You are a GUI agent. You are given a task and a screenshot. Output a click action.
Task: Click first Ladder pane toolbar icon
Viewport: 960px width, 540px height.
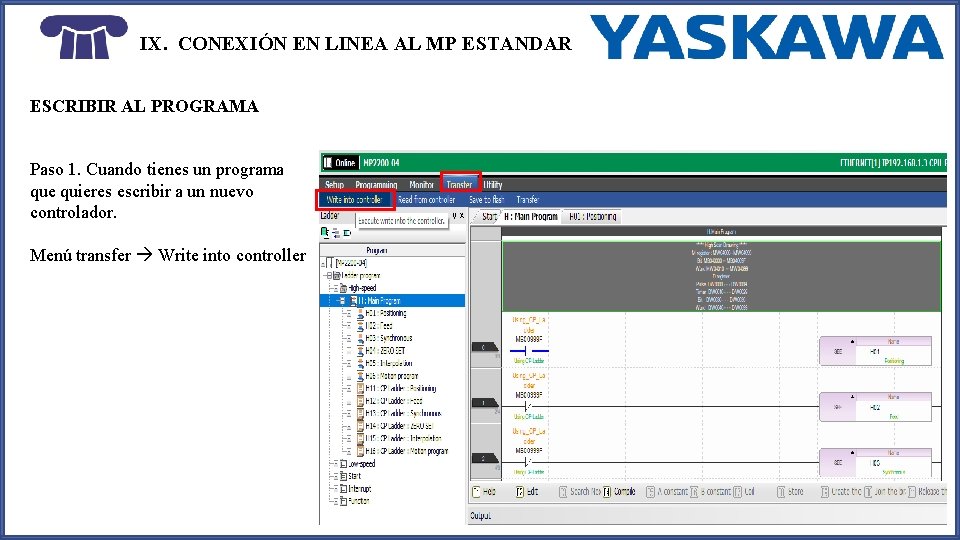[324, 233]
